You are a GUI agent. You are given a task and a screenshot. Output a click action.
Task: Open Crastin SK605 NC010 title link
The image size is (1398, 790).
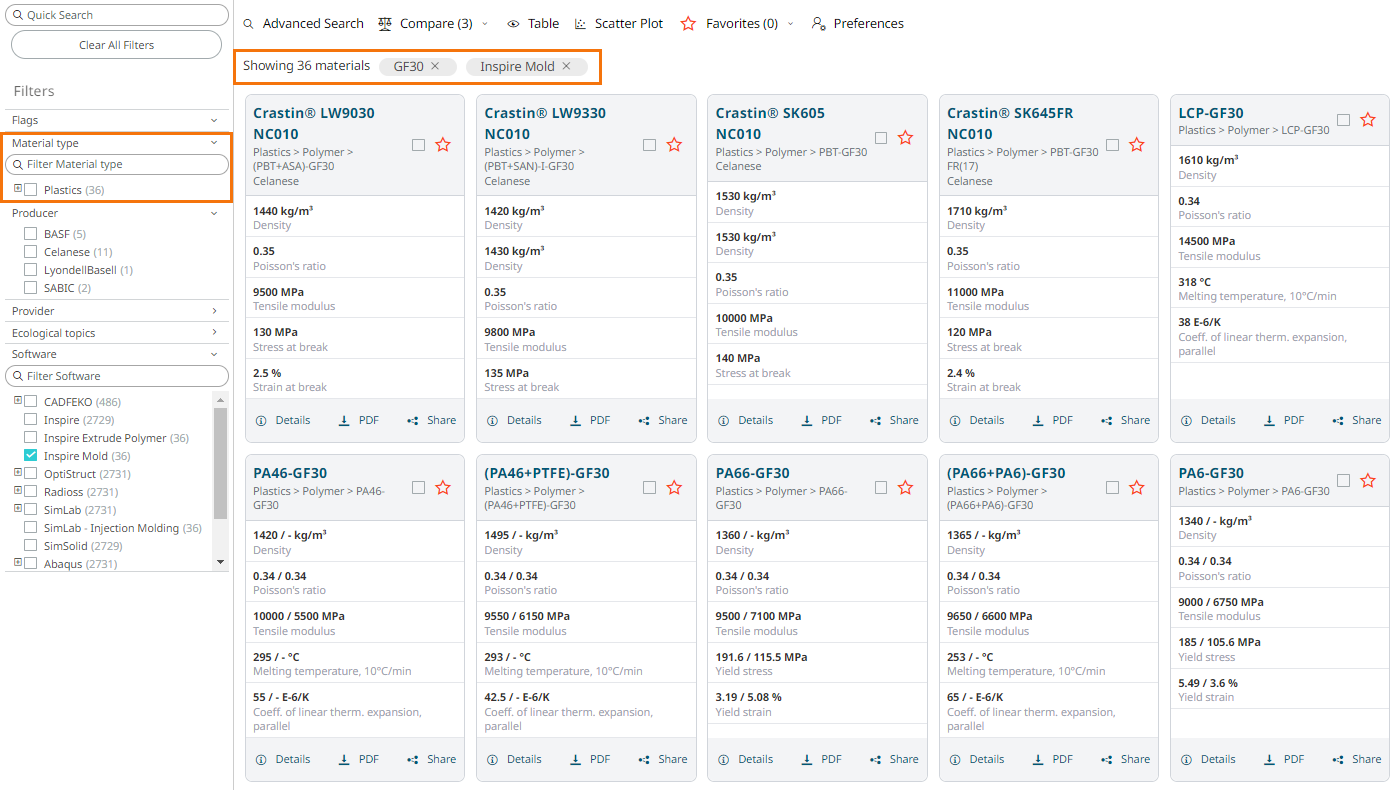[771, 124]
